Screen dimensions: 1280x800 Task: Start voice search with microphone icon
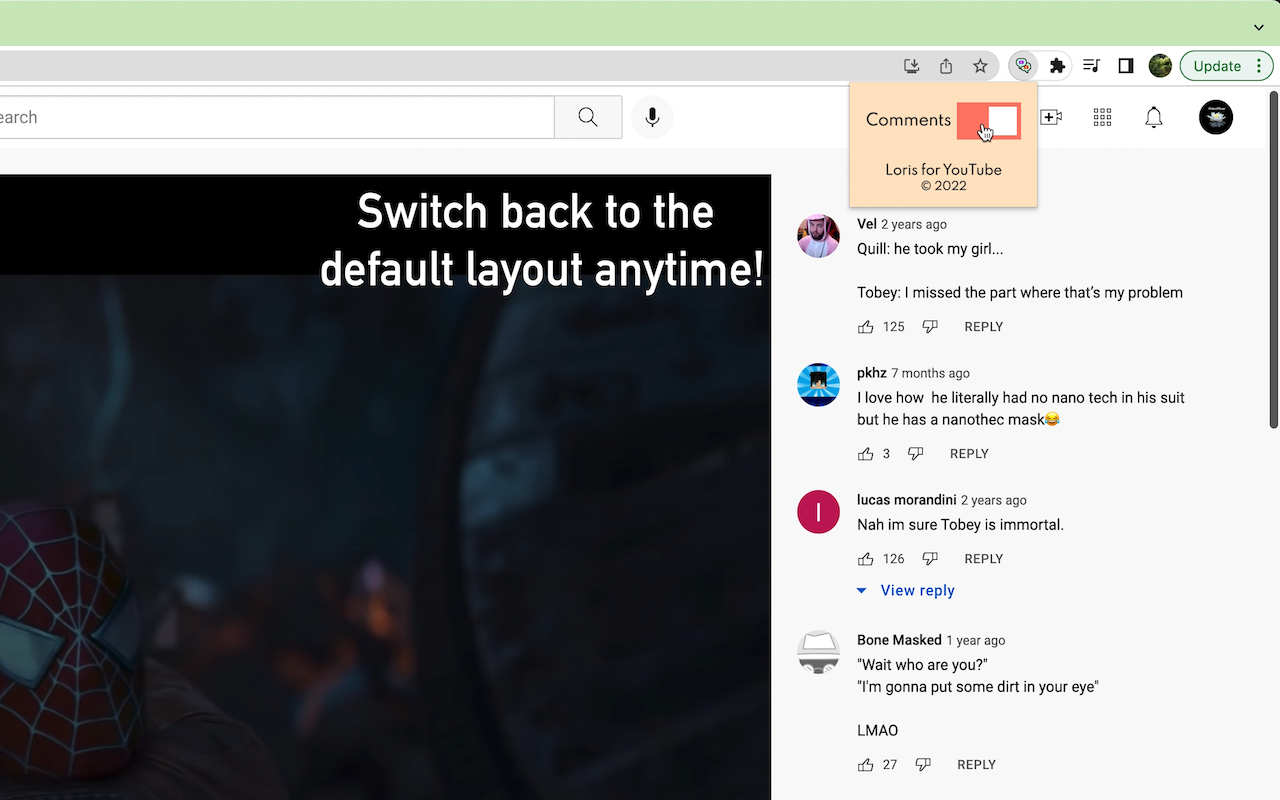click(652, 117)
